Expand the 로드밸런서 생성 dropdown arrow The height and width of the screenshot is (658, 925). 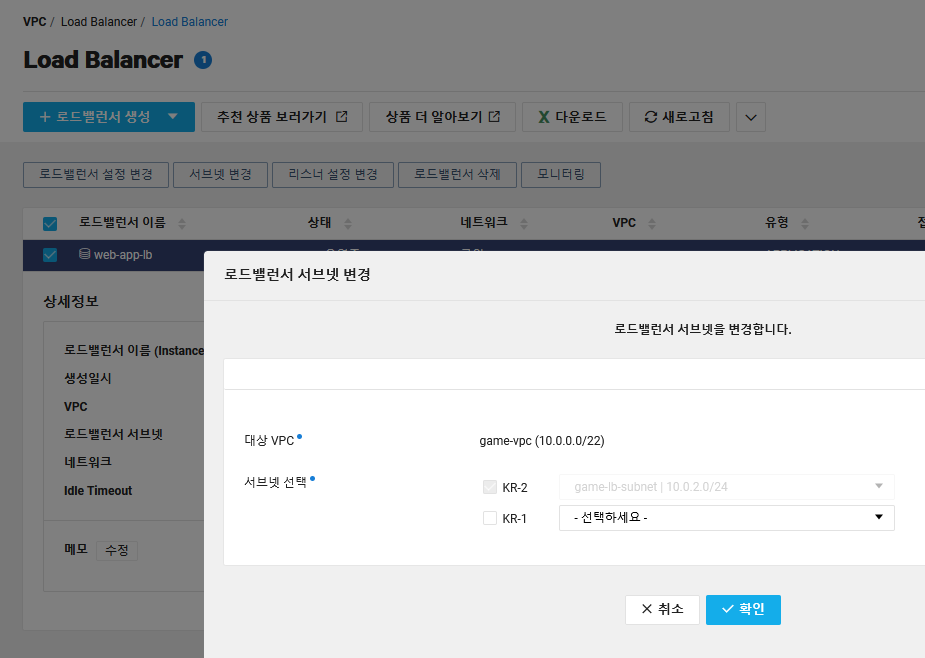coord(173,117)
